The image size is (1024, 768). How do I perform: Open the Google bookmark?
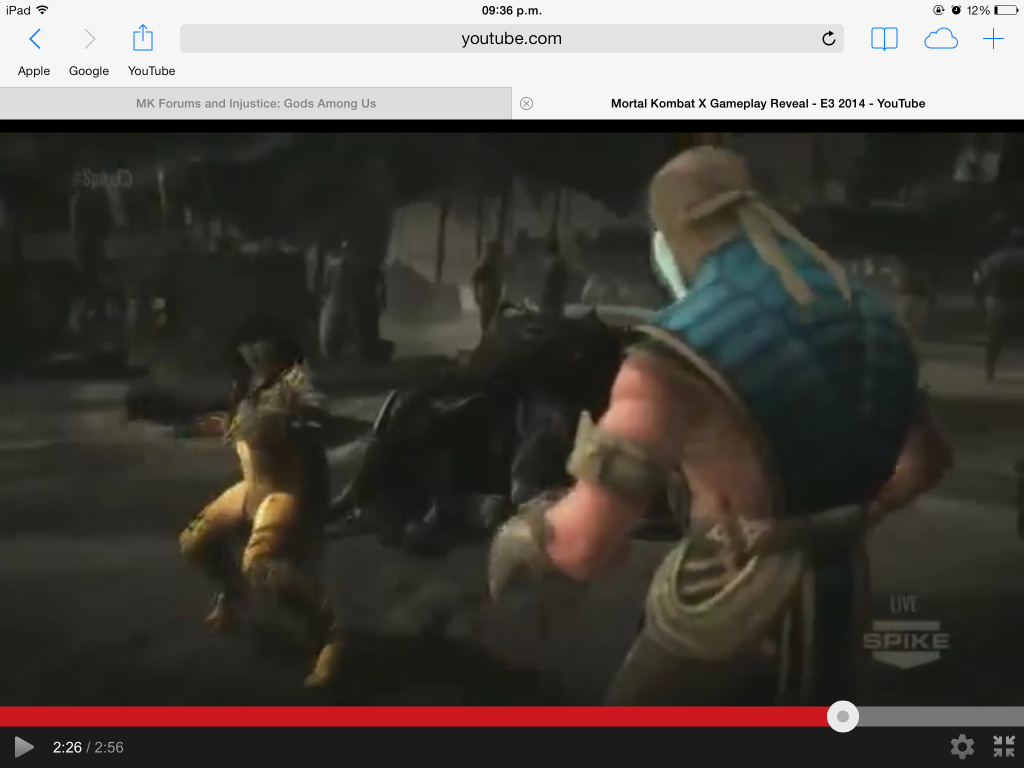click(89, 71)
